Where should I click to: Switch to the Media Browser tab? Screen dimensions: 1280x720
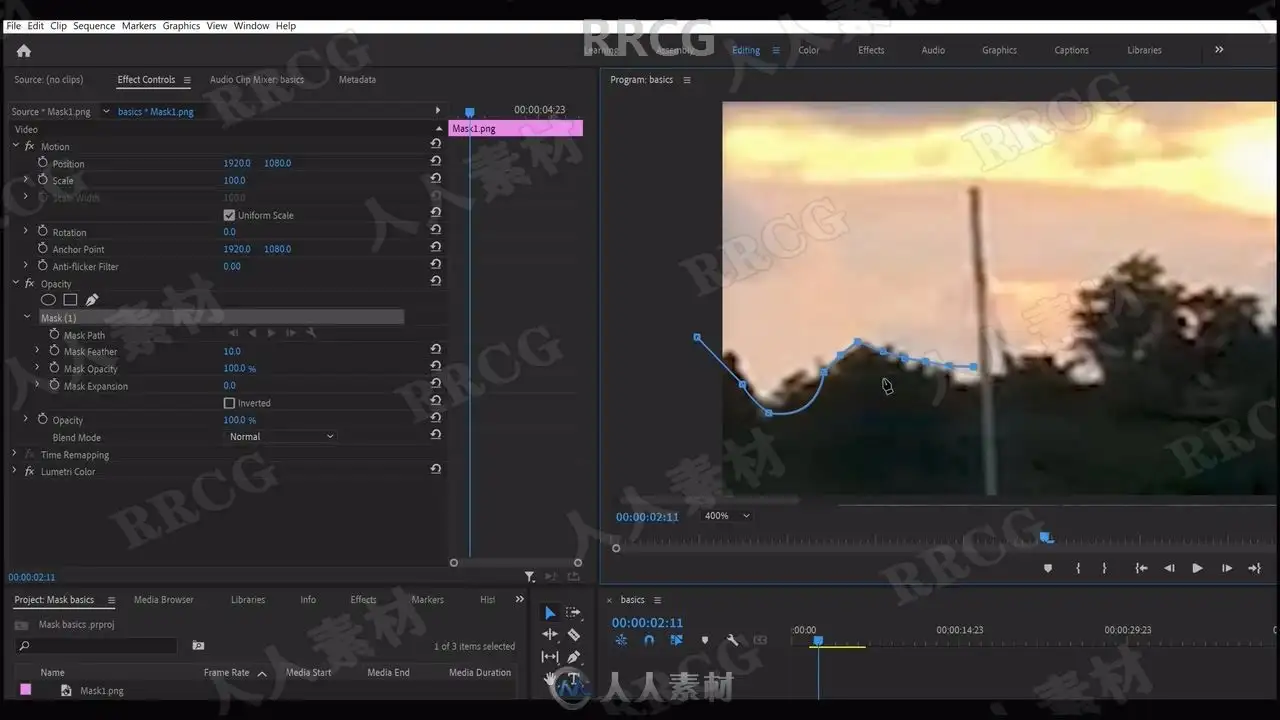click(x=164, y=600)
